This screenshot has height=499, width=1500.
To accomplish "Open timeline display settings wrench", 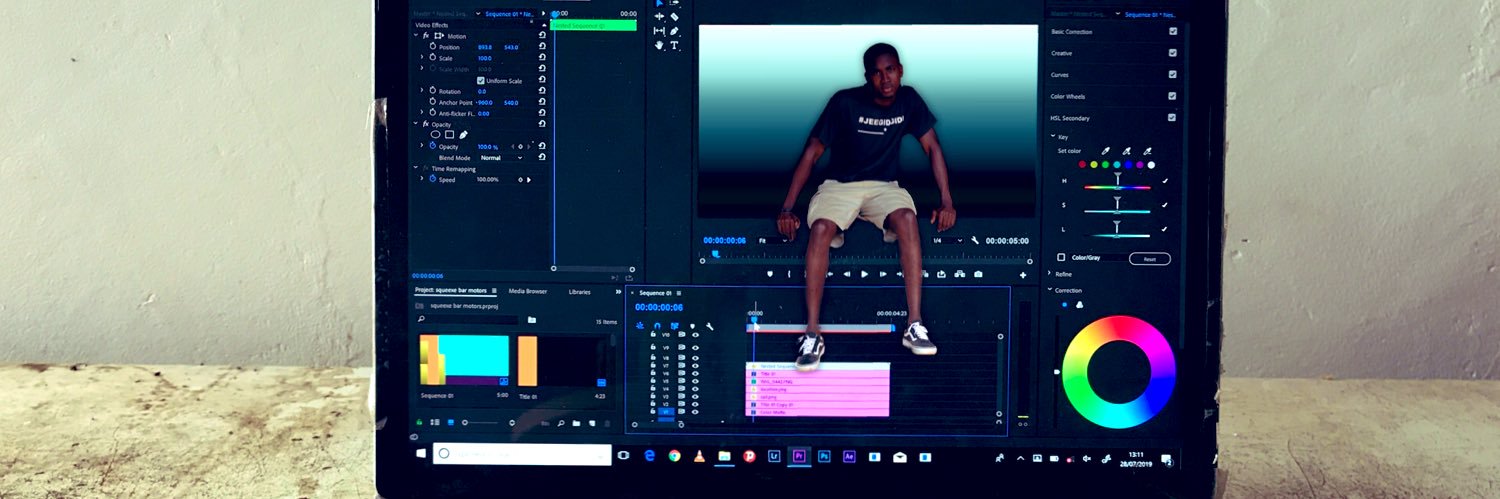I will 709,326.
